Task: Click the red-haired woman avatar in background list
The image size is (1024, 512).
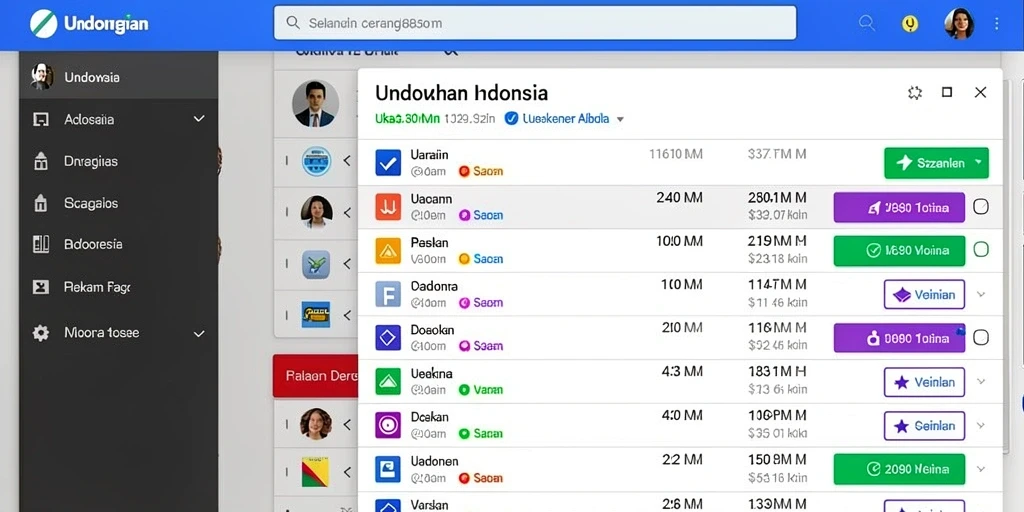Action: coord(316,424)
